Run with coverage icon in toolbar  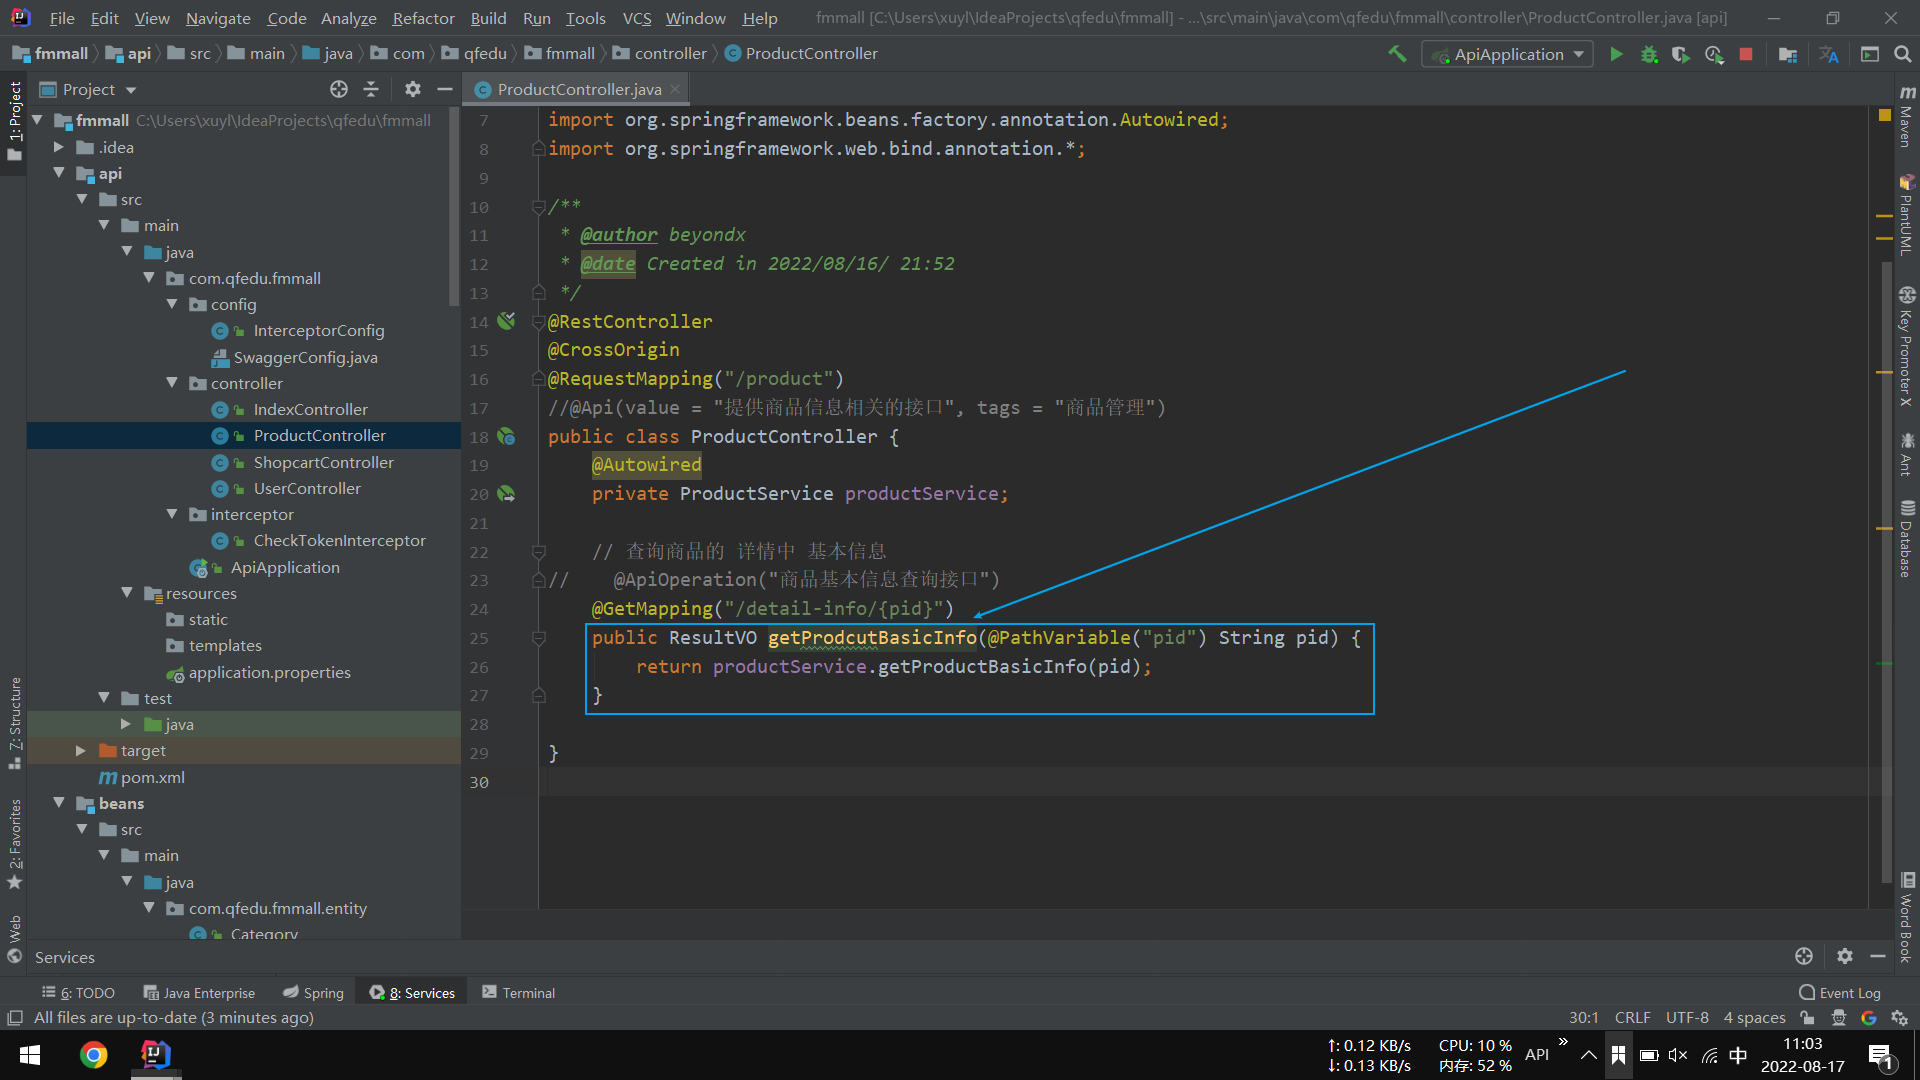1681,54
